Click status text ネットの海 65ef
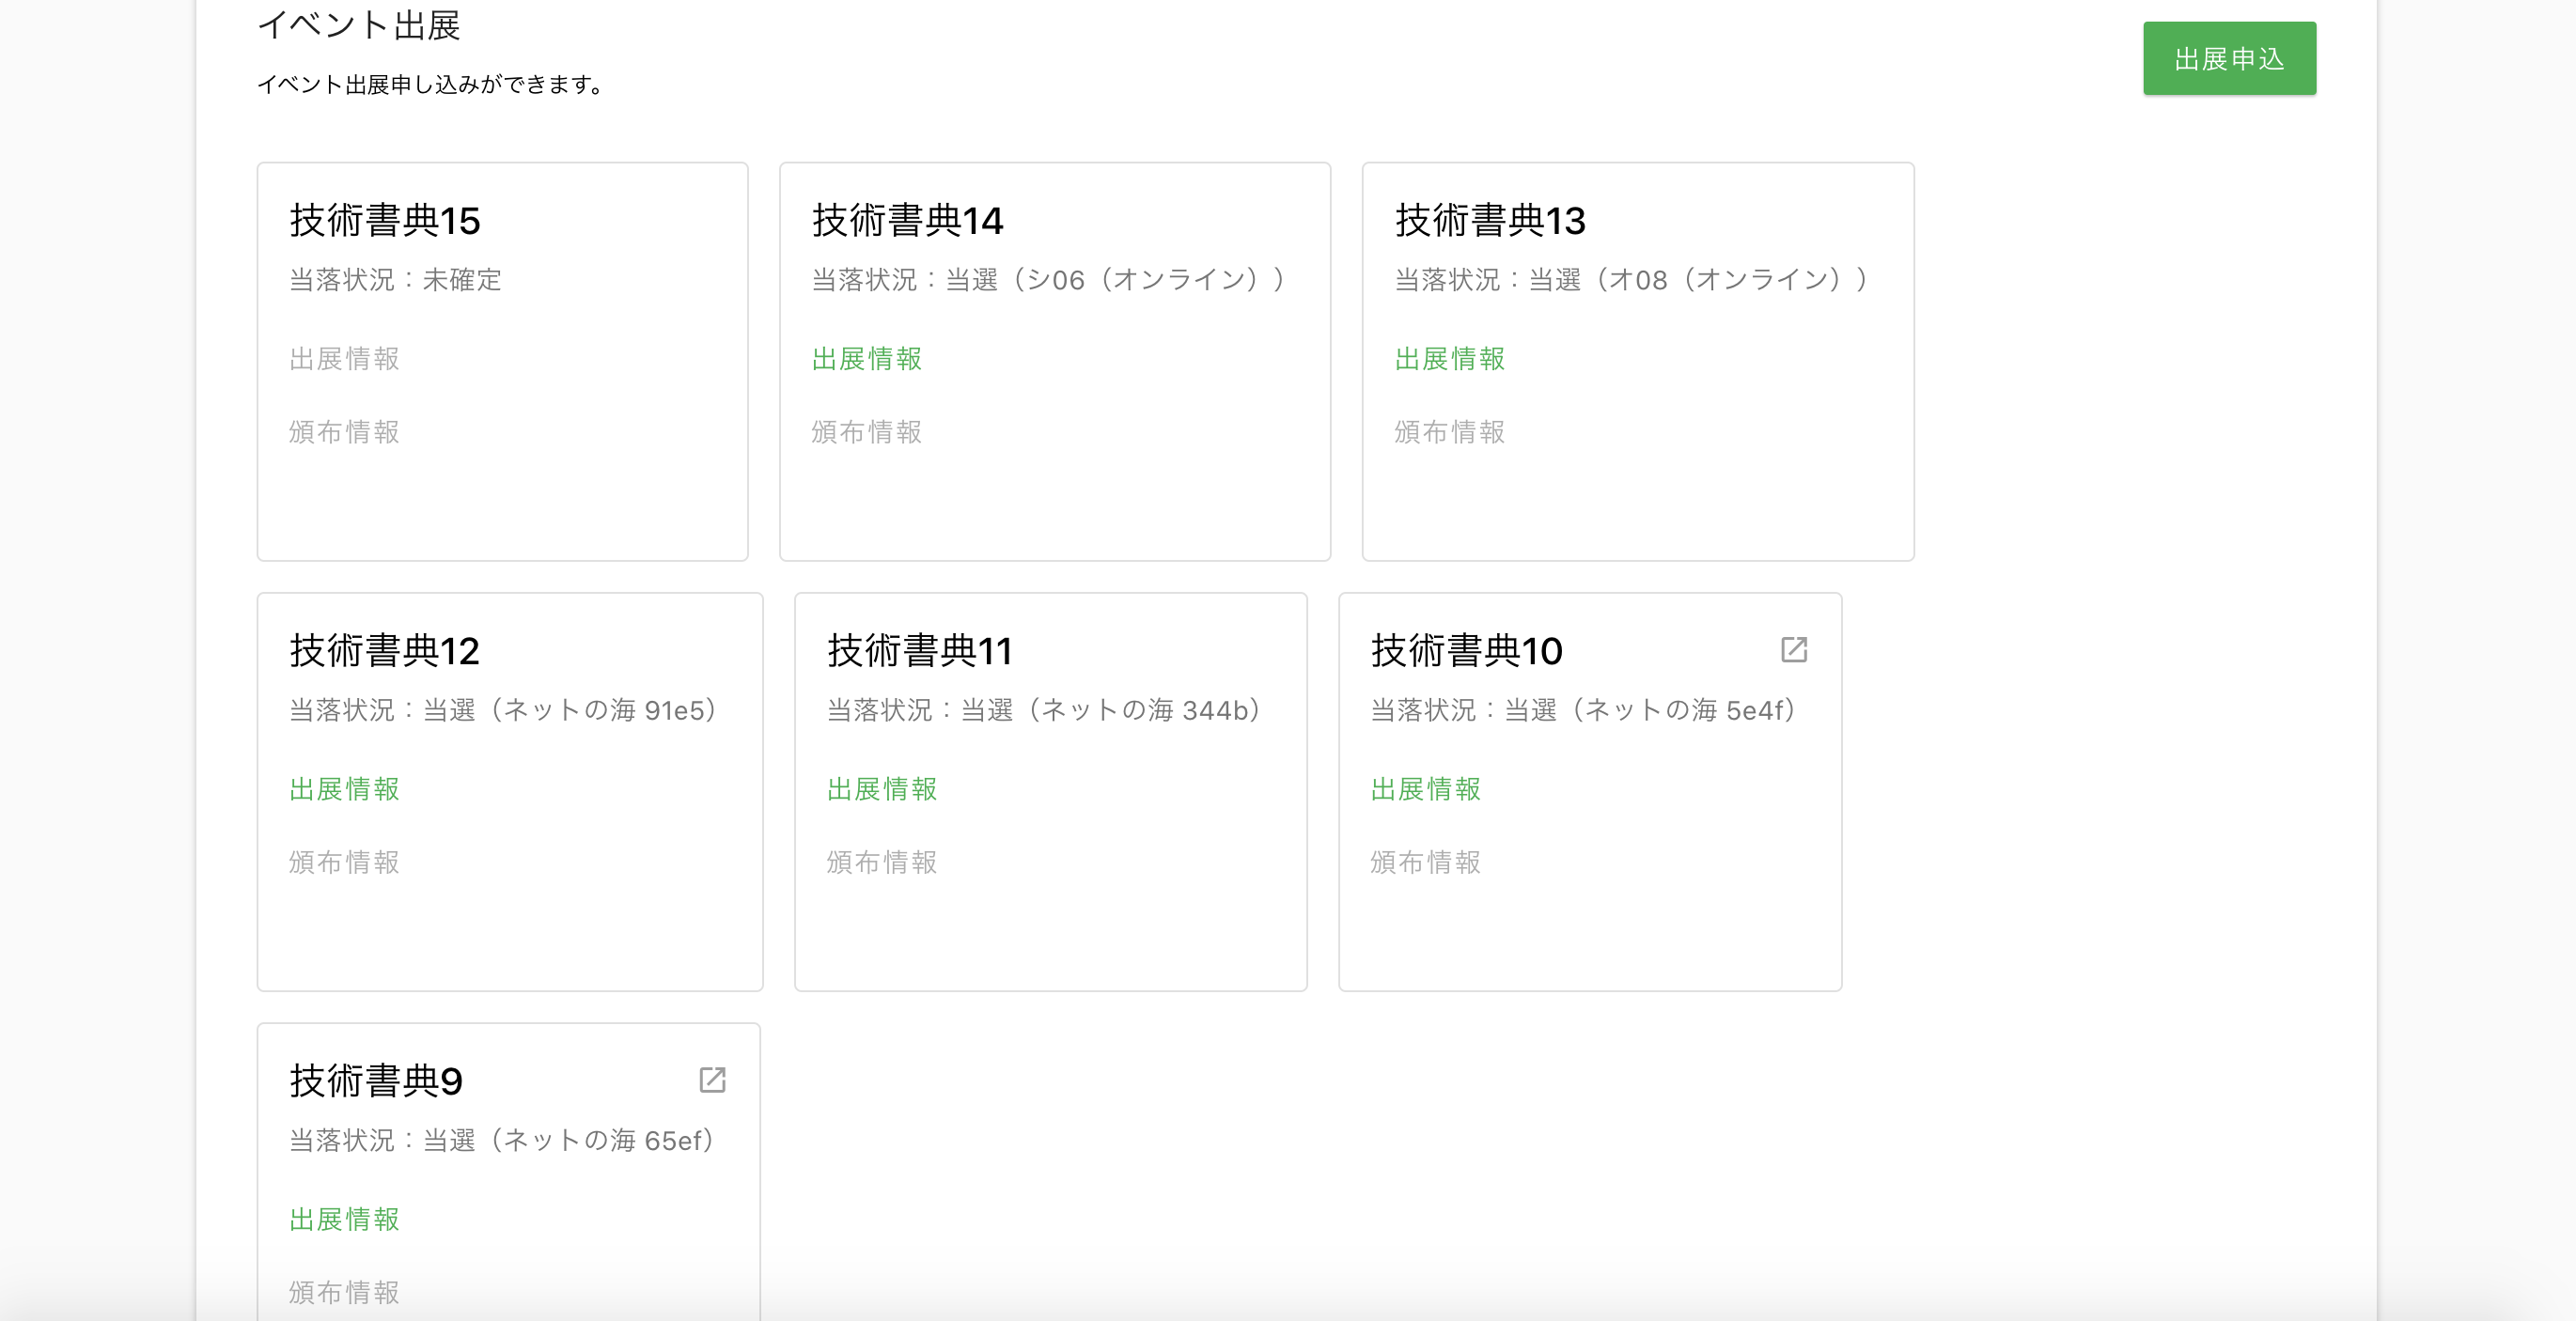2576x1321 pixels. pyautogui.click(x=503, y=1140)
